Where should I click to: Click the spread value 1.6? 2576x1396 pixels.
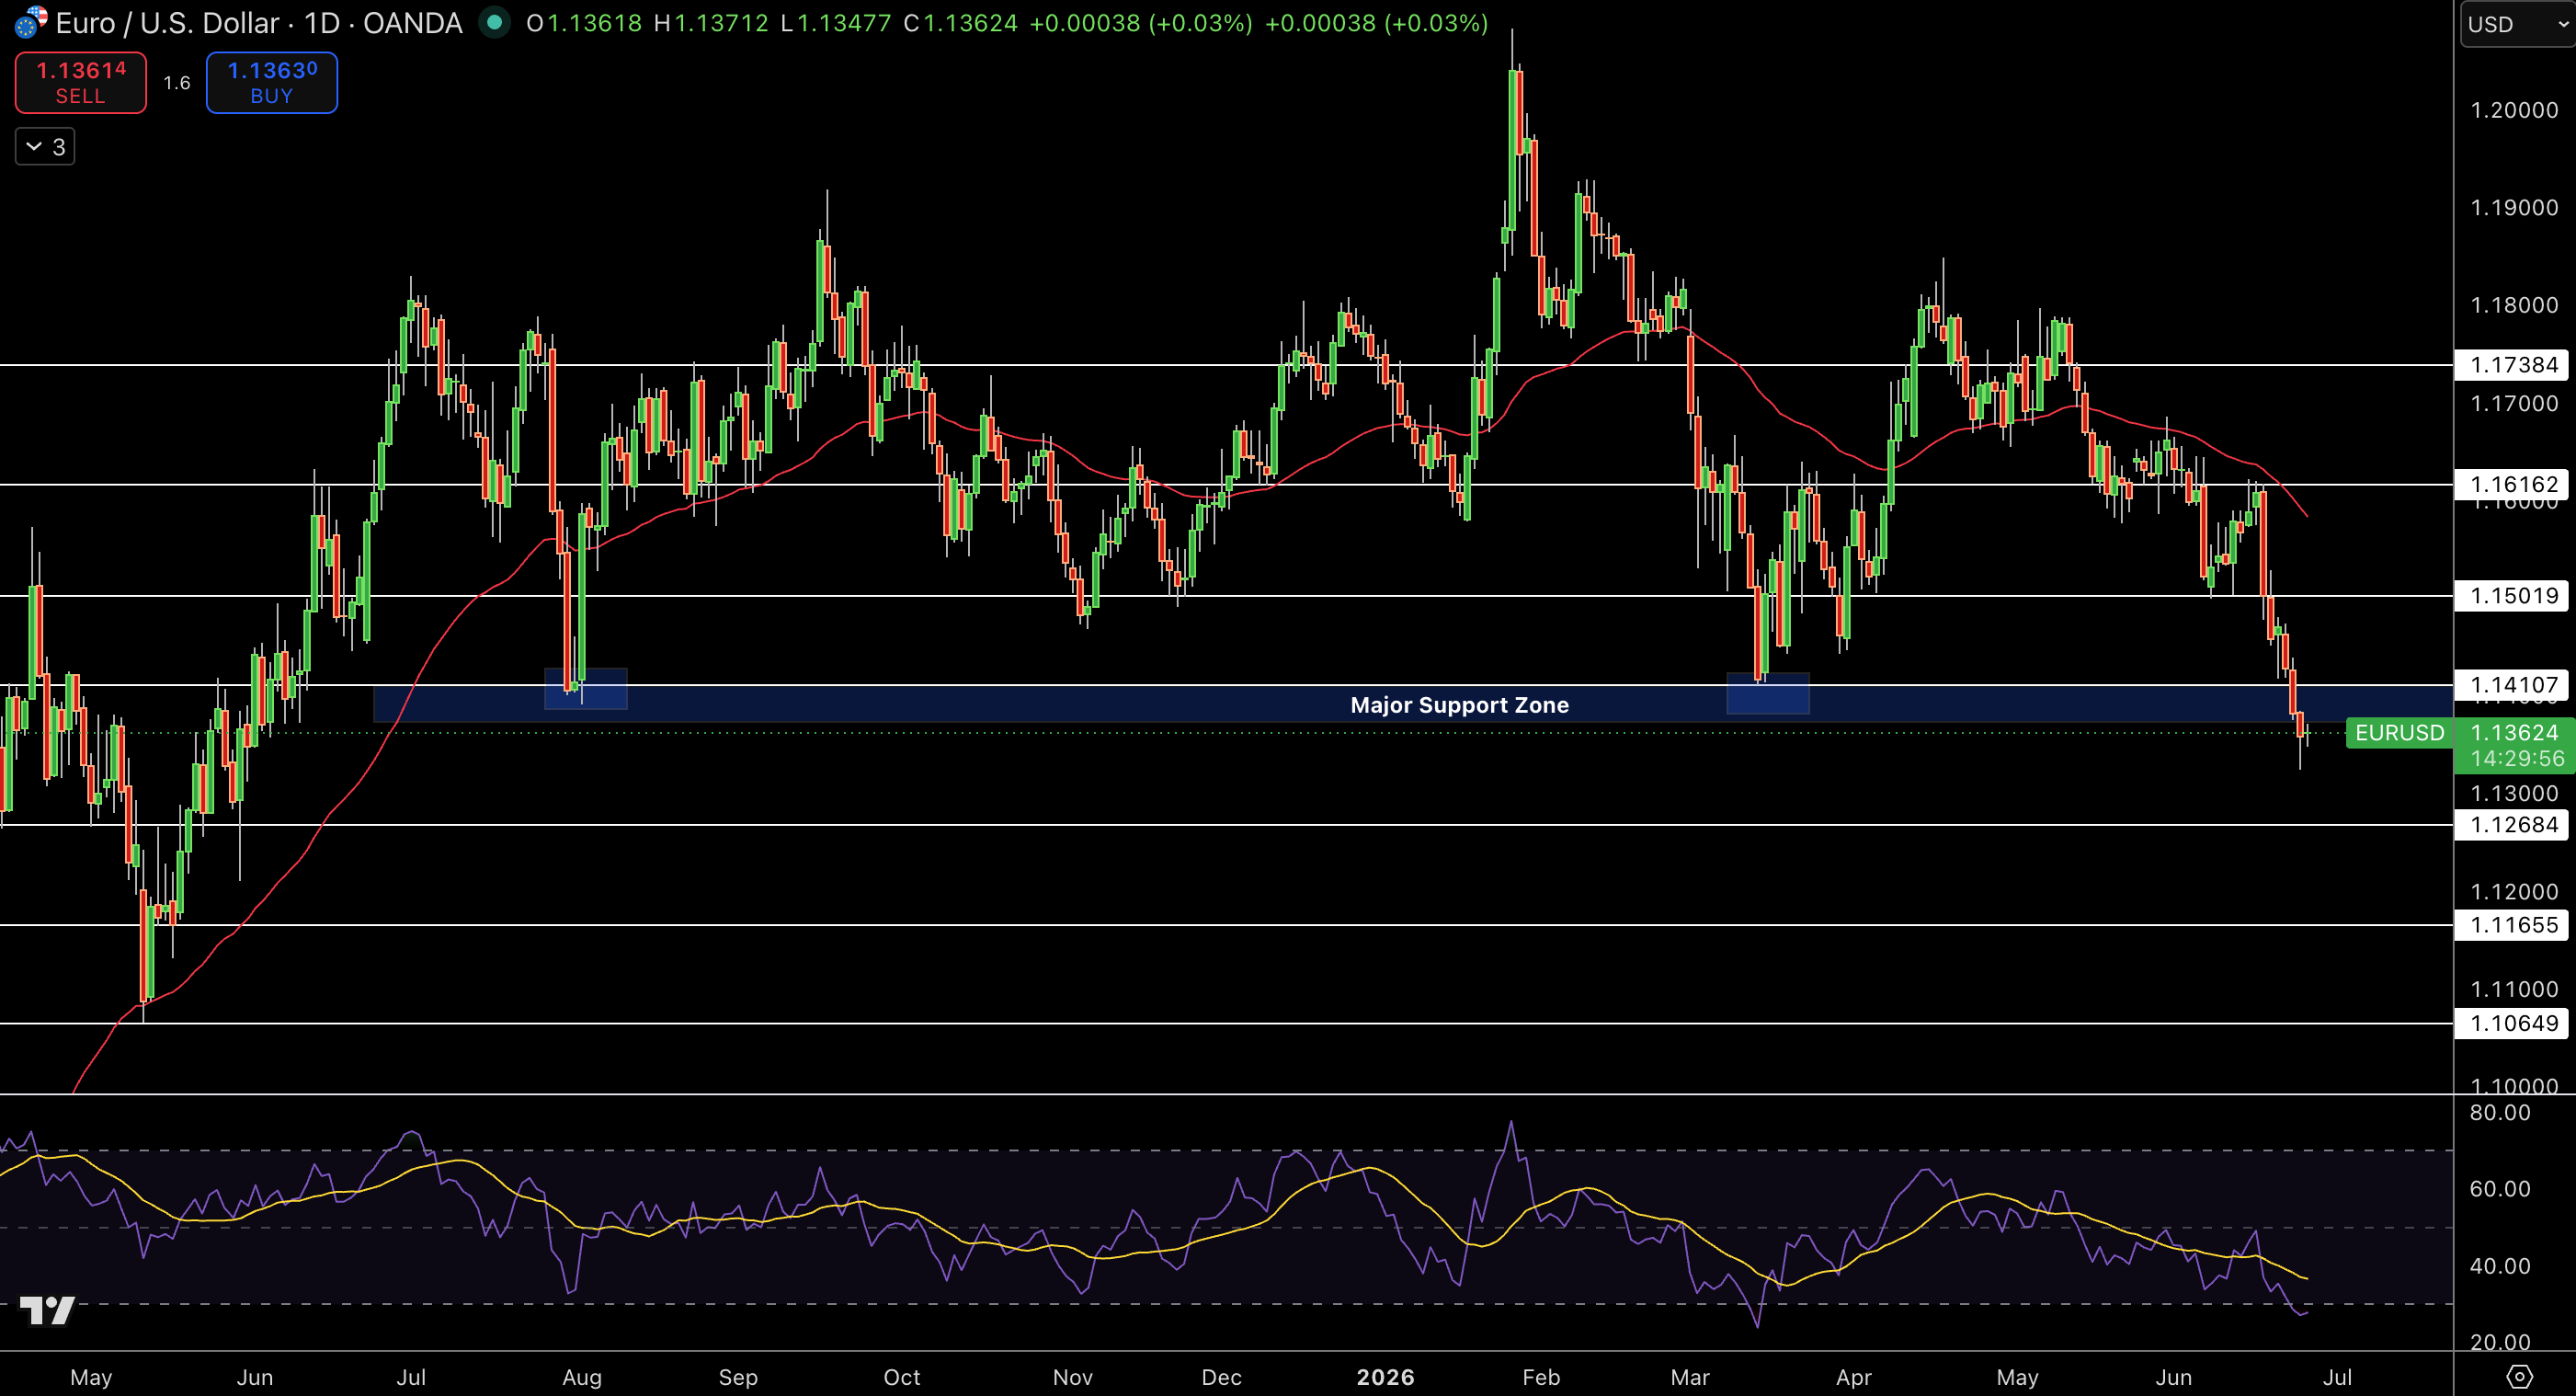tap(177, 83)
